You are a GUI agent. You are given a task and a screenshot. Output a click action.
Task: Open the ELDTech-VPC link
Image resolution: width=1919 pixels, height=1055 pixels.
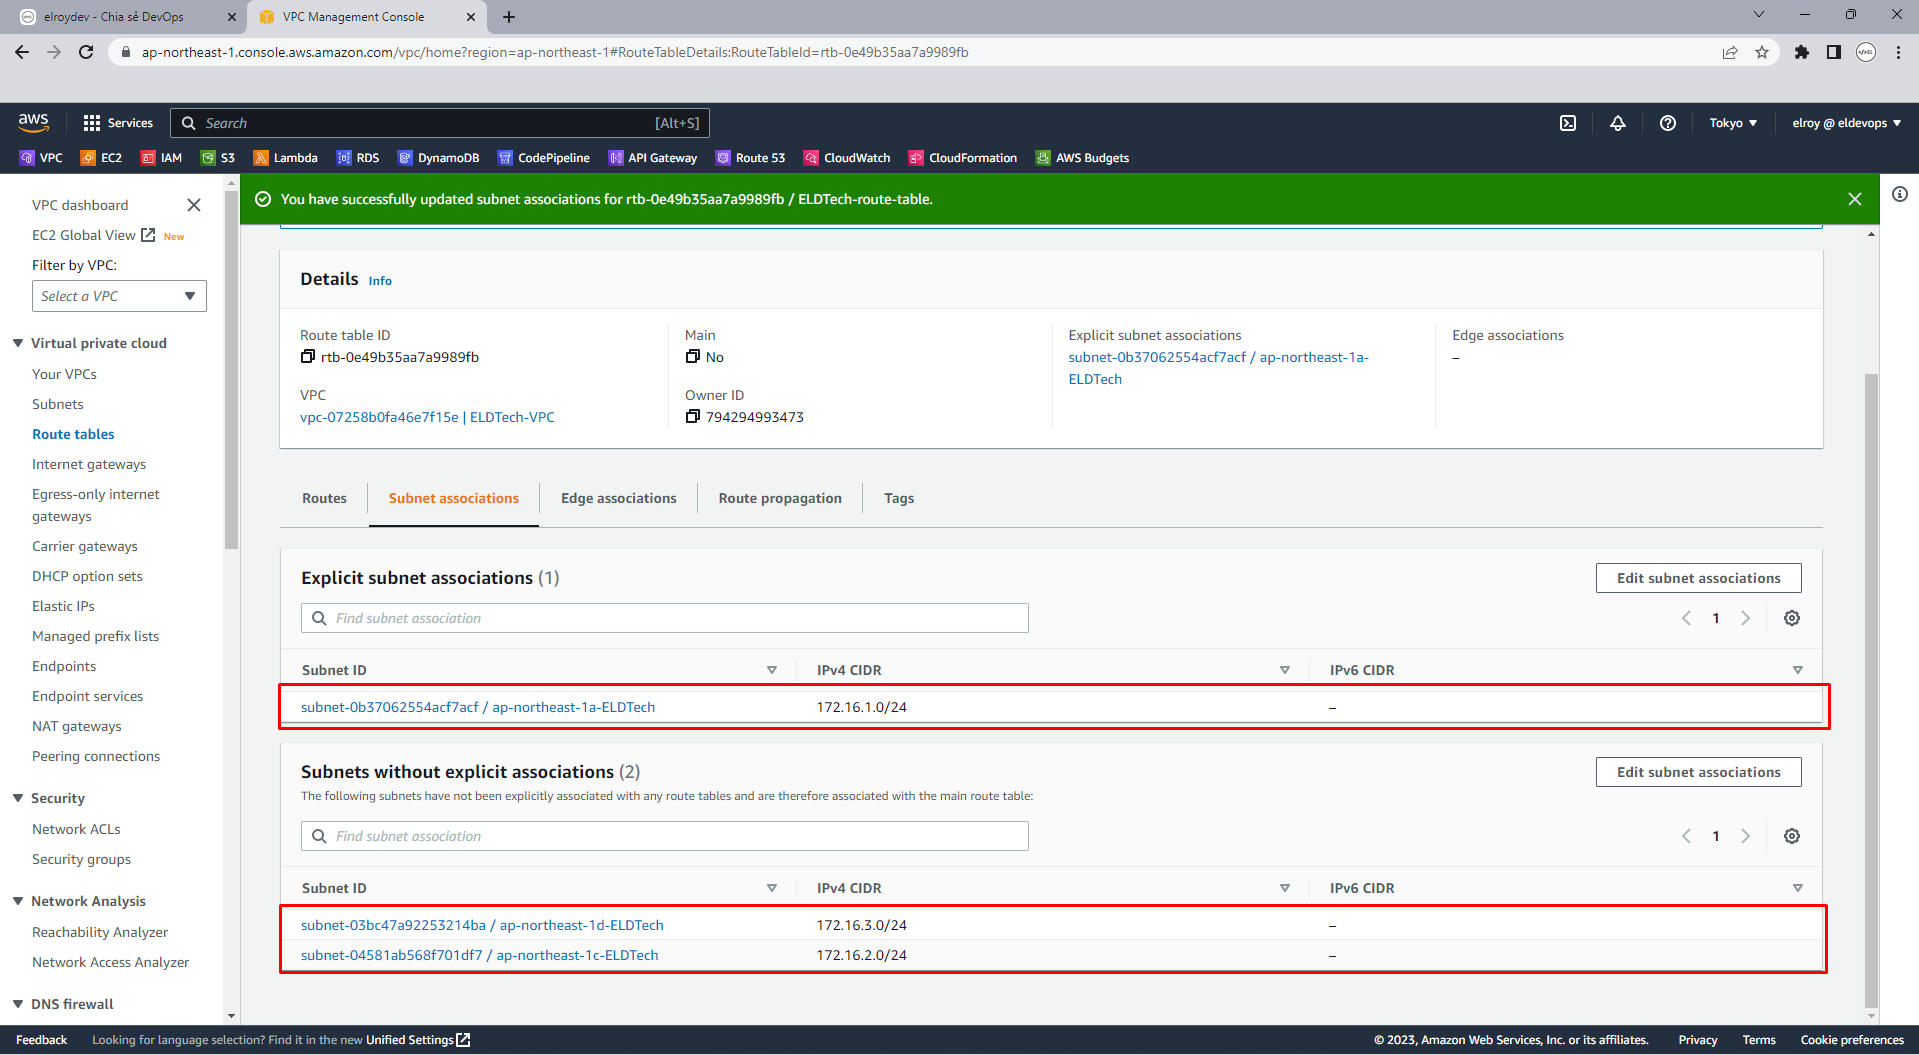(x=427, y=417)
